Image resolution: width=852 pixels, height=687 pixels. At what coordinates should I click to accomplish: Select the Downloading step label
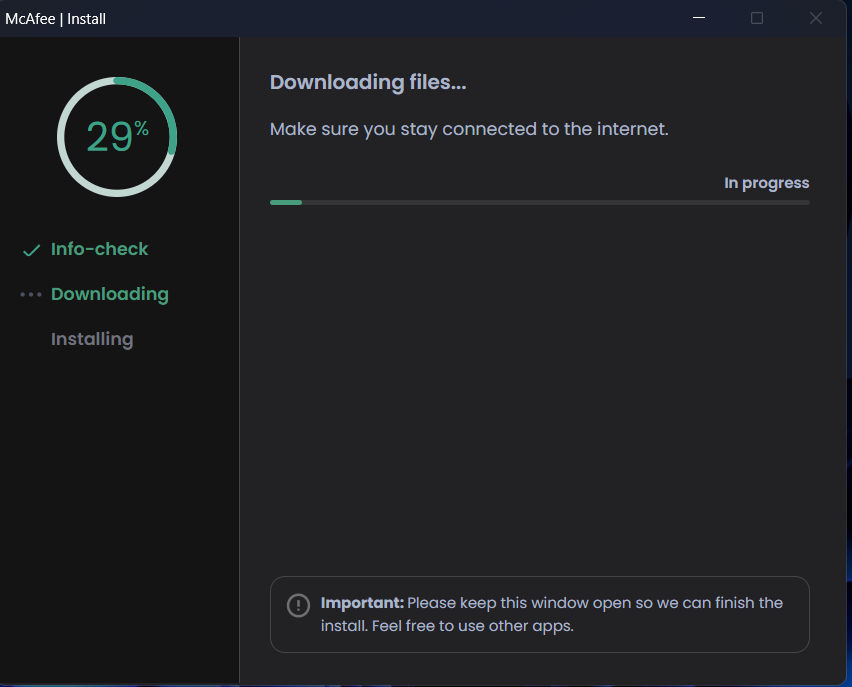(x=109, y=294)
